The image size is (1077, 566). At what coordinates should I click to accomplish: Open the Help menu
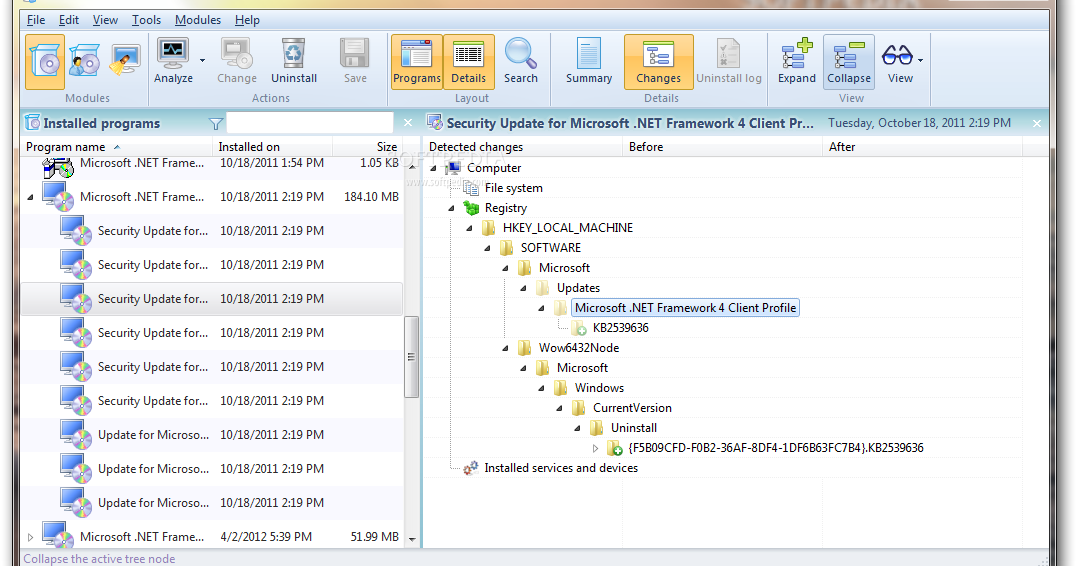(247, 20)
